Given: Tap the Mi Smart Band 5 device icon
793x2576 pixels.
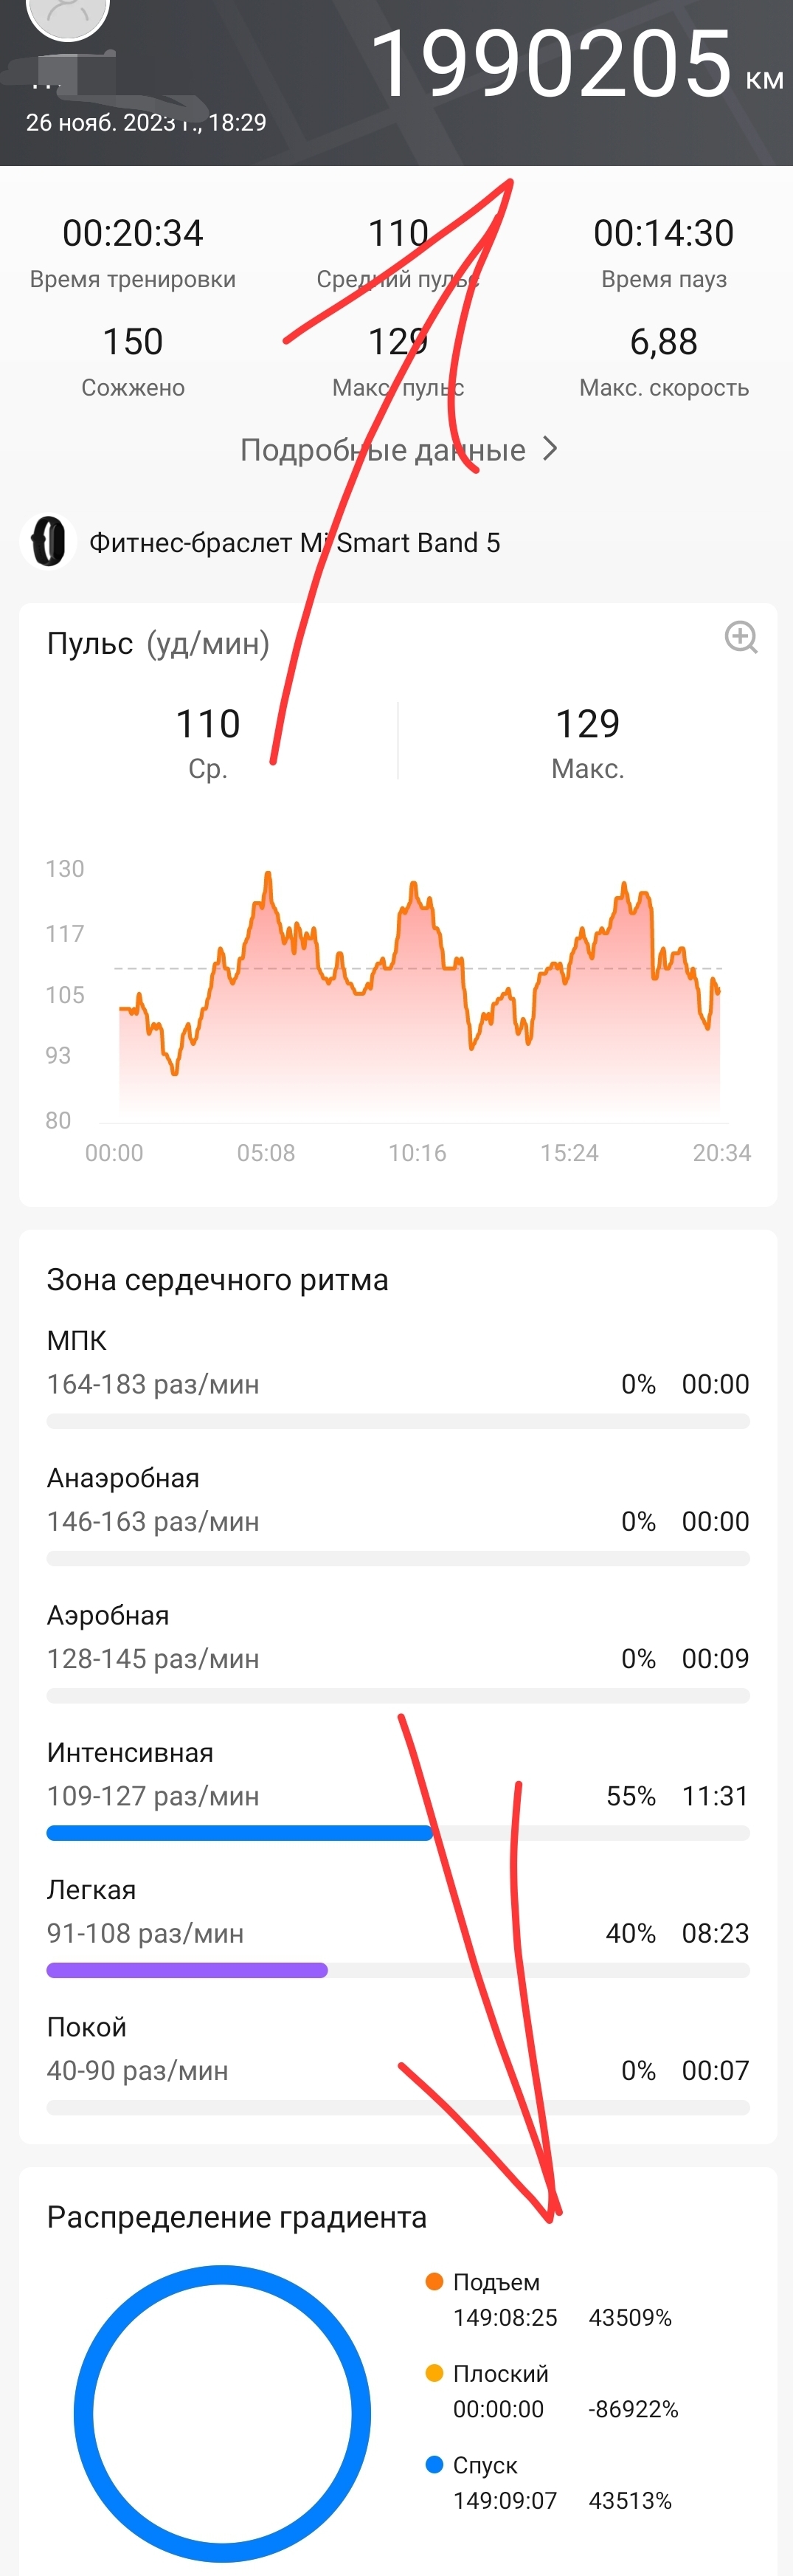Looking at the screenshot, I should tap(48, 542).
